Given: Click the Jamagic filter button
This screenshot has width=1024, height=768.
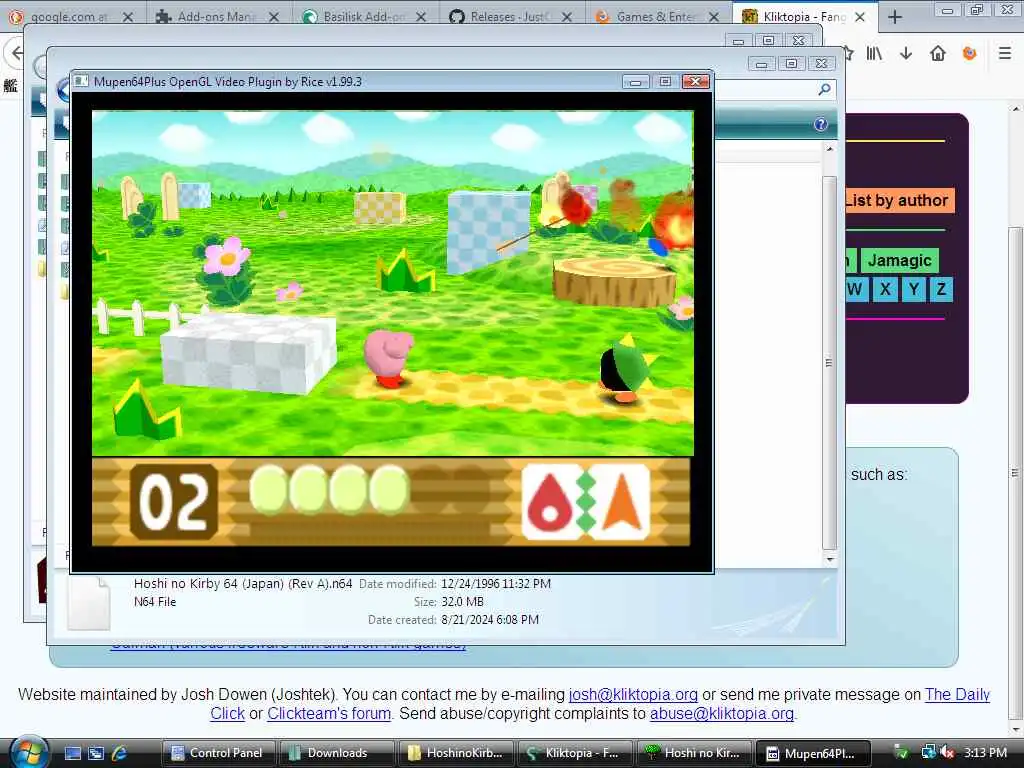Looking at the screenshot, I should pyautogui.click(x=899, y=261).
